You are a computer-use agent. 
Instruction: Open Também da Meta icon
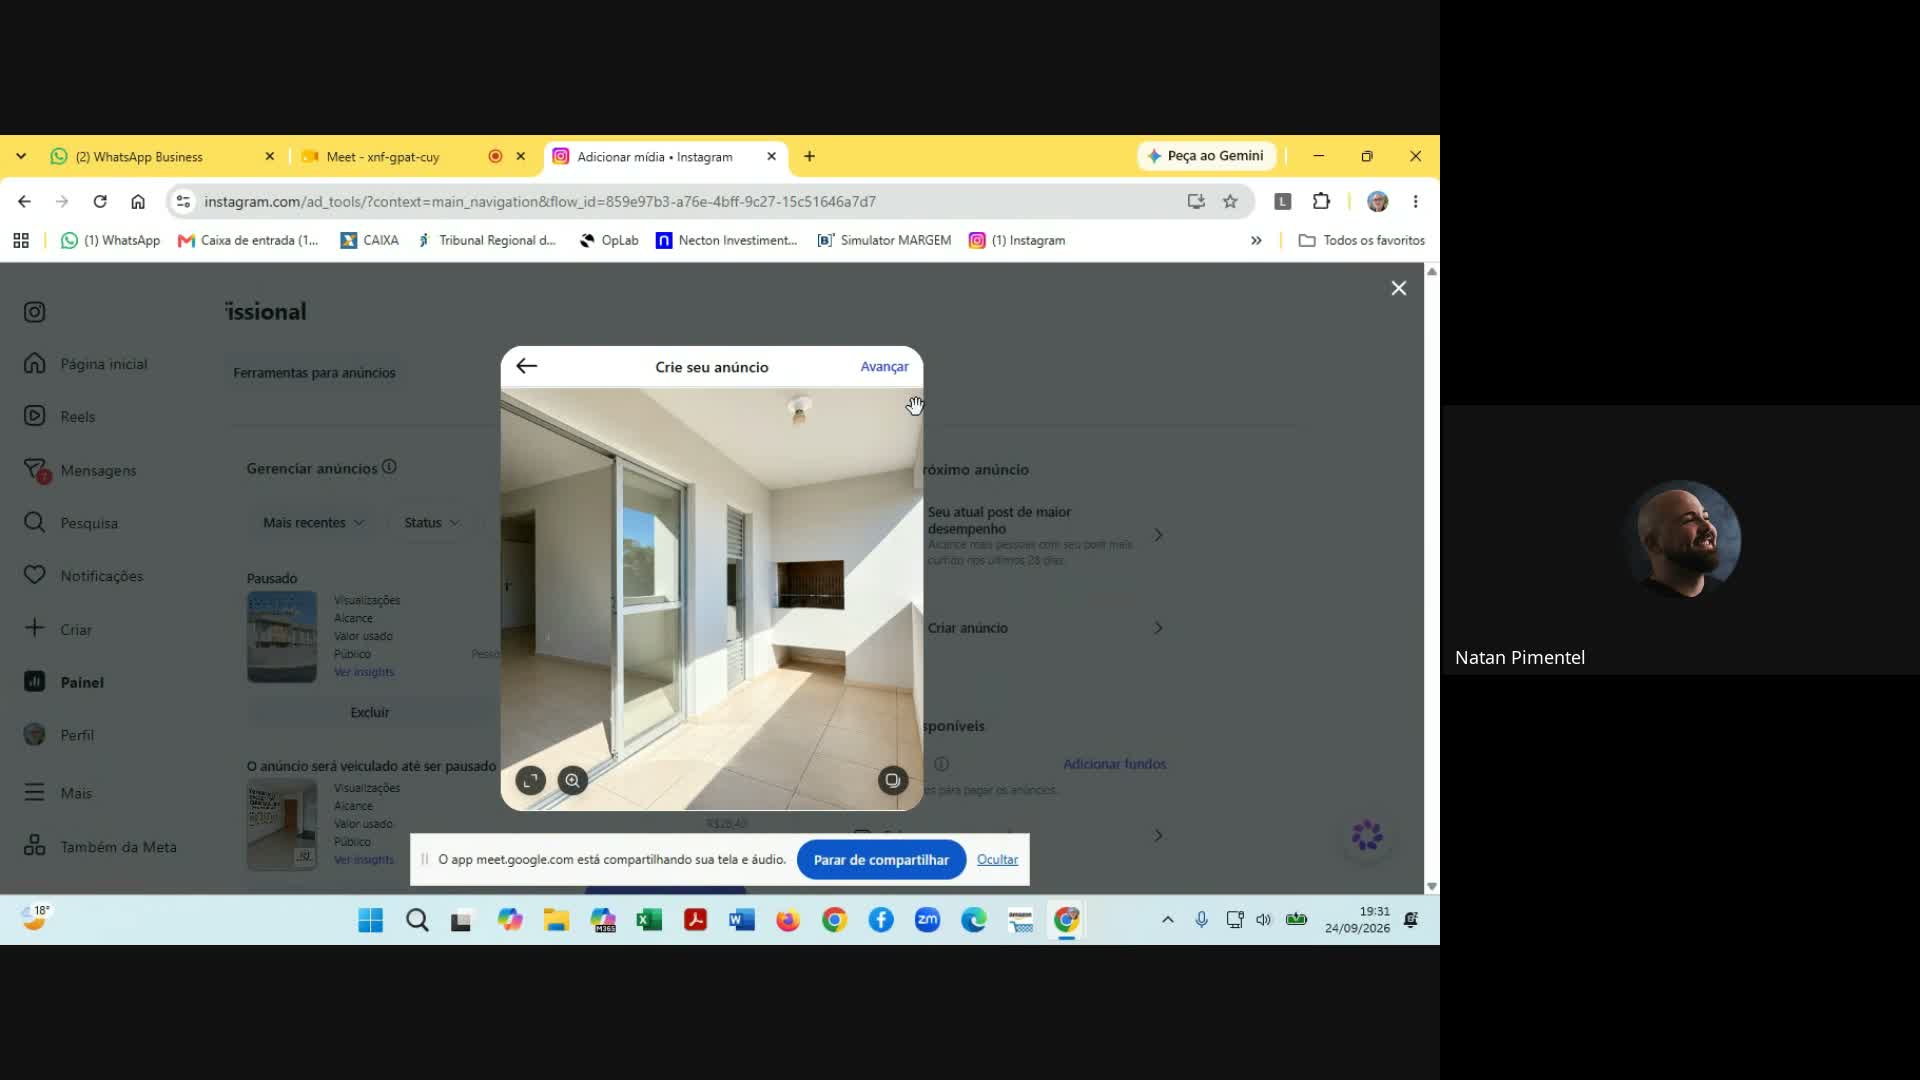pyautogui.click(x=35, y=846)
